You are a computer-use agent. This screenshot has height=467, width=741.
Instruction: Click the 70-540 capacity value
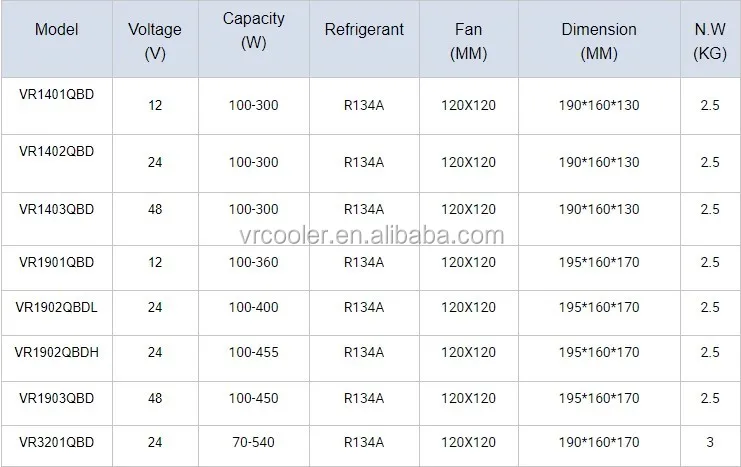253,440
